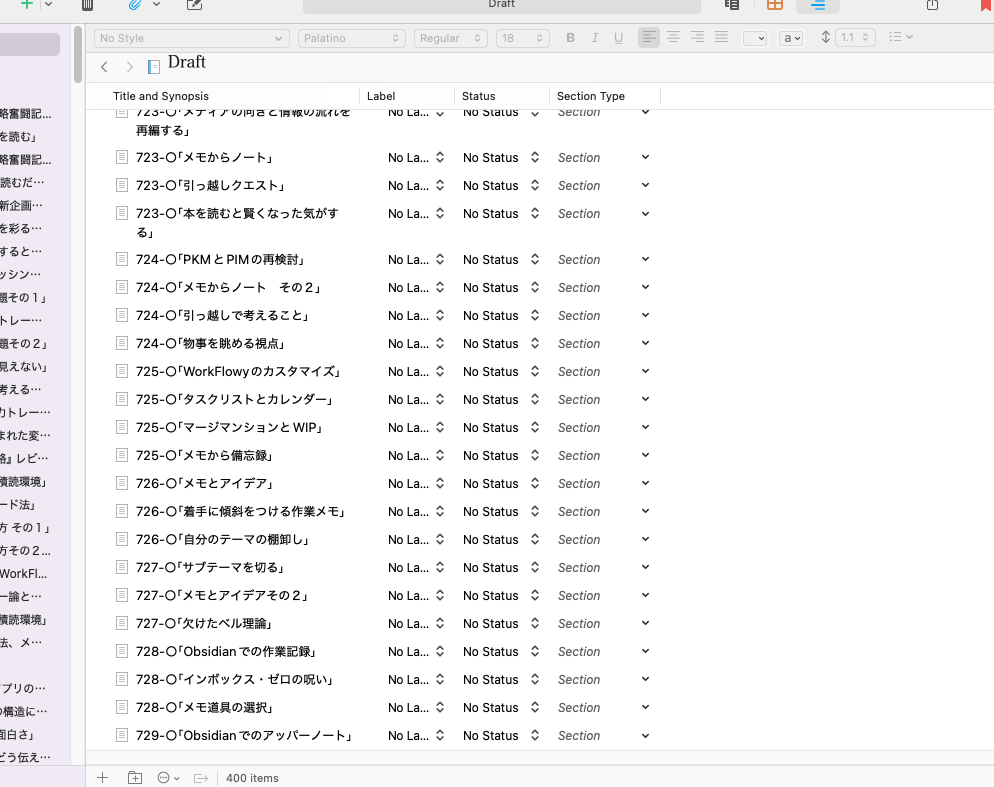Screen dimensions: 994x787
Task: Click the Draft quick search field
Action: [501, 5]
